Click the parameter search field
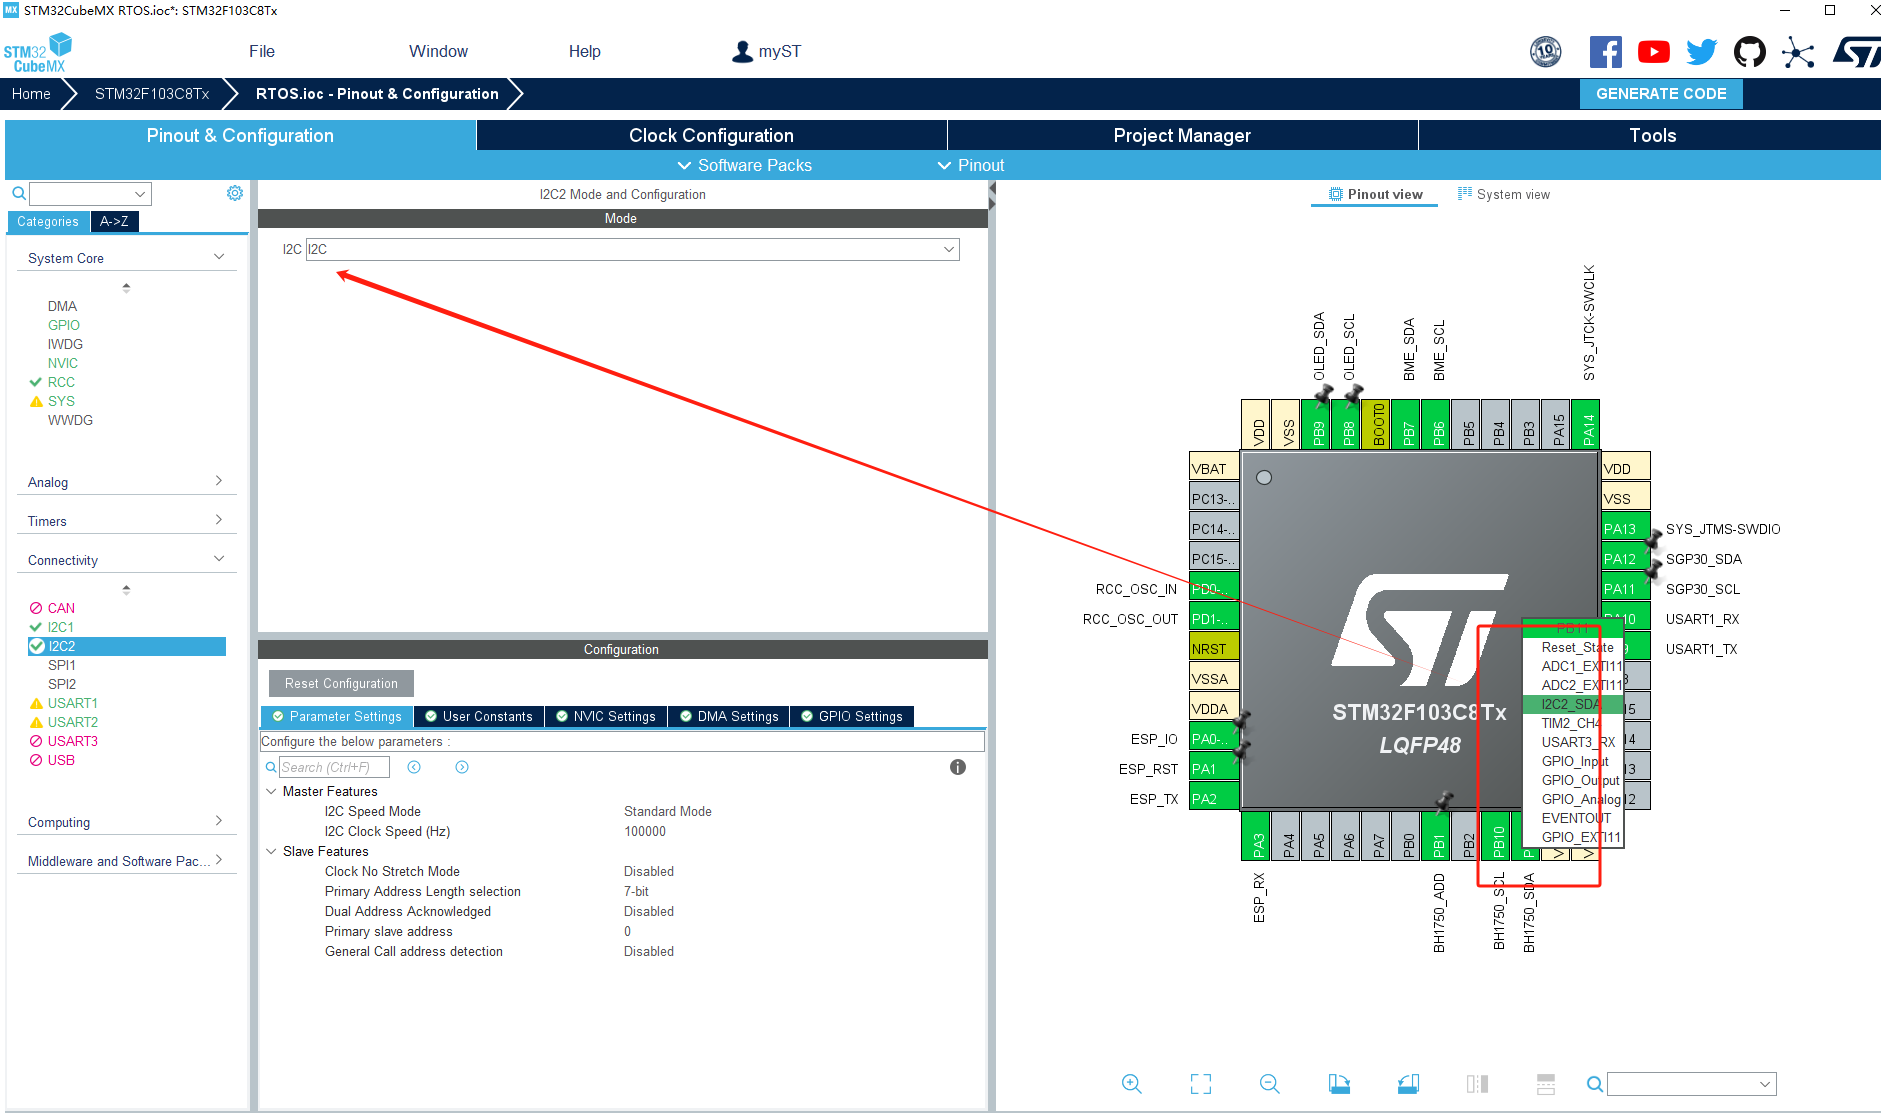 (x=333, y=766)
